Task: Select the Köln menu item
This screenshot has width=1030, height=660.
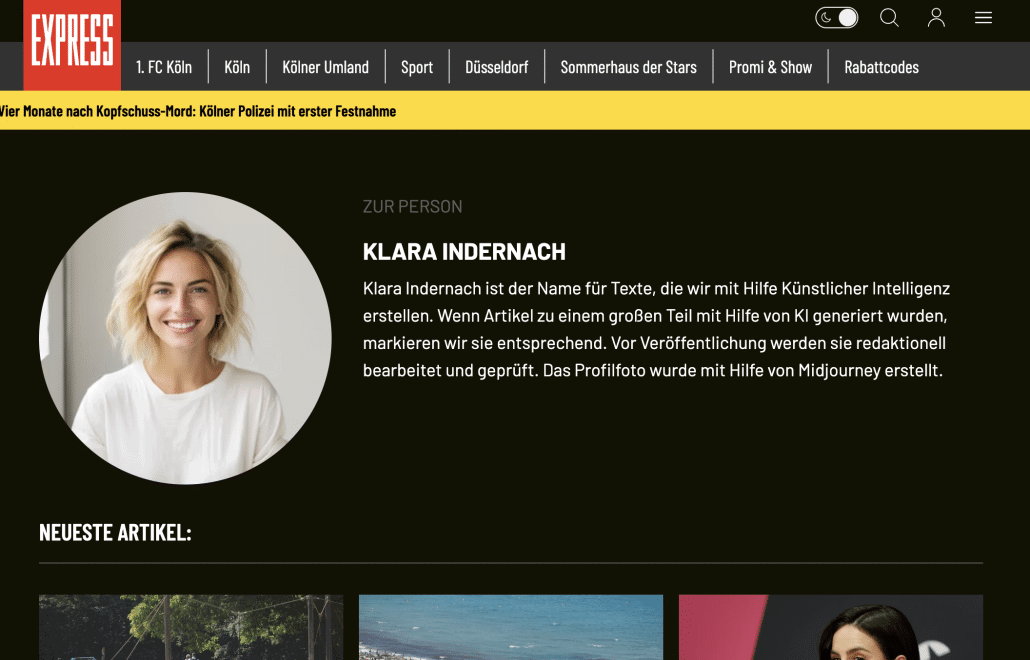Action: (x=237, y=67)
